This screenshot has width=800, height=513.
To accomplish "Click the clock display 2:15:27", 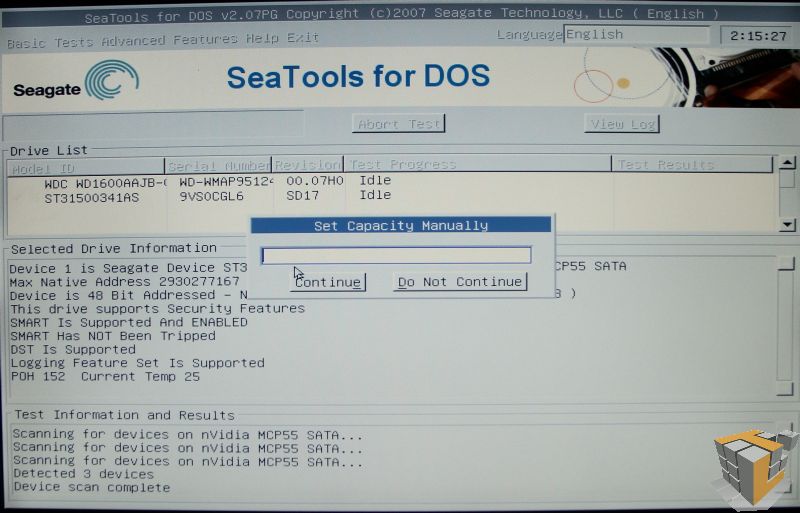I will click(758, 36).
